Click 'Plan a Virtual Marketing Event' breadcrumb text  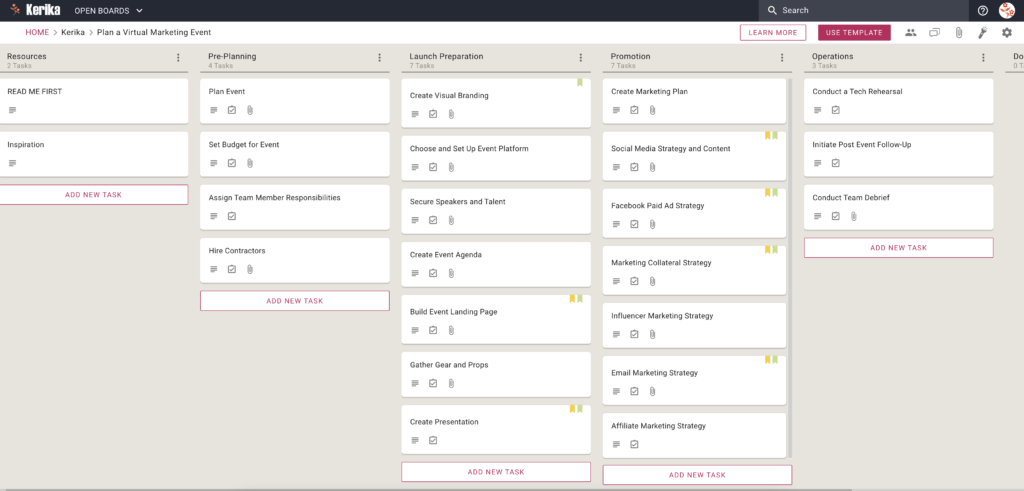click(x=154, y=32)
